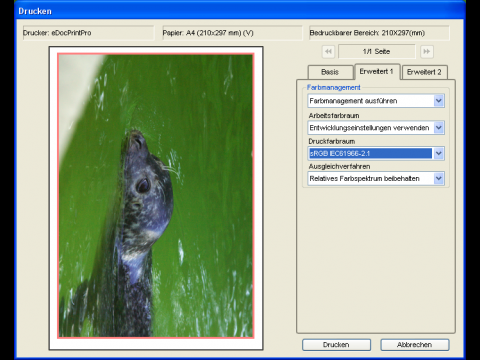480x360 pixels.
Task: Click the Drucker: eDocPrintPro field
Action: (88, 33)
